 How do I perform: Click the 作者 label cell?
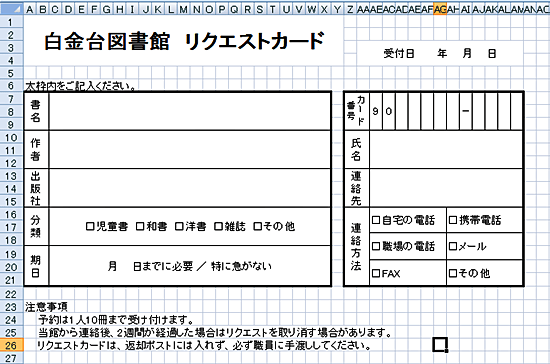tap(36, 150)
